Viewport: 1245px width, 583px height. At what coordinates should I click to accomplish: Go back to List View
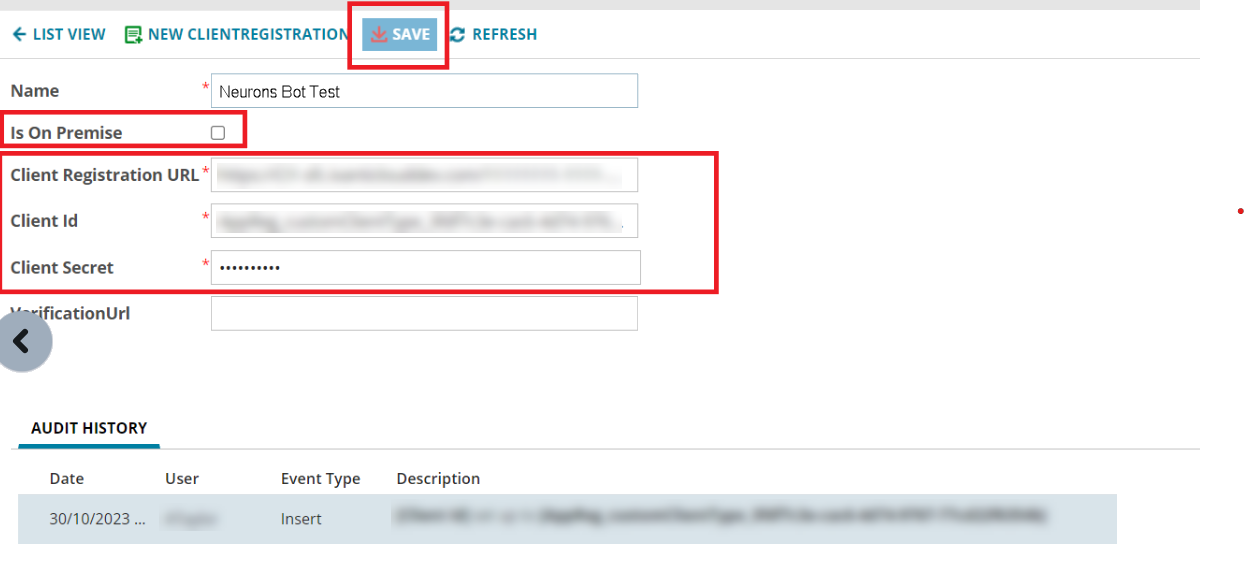[x=59, y=34]
